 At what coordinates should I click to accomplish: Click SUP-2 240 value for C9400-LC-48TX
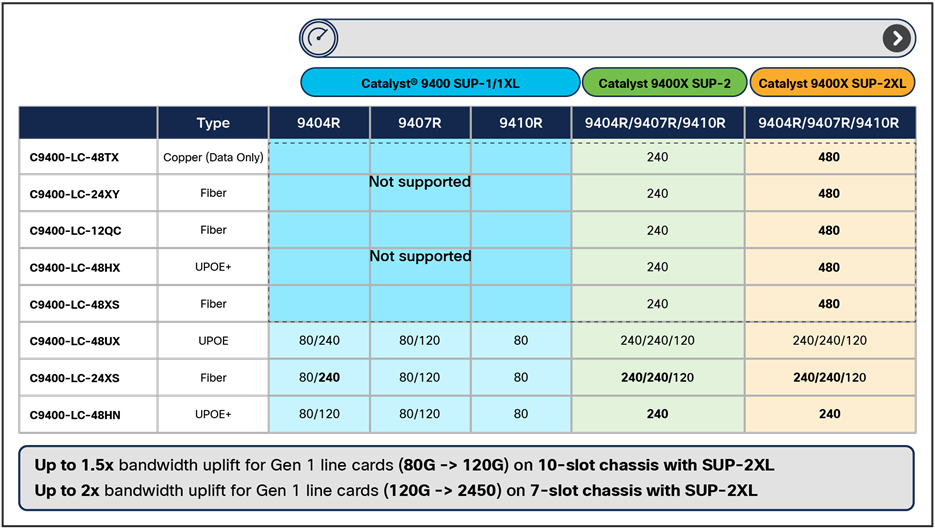(x=657, y=157)
